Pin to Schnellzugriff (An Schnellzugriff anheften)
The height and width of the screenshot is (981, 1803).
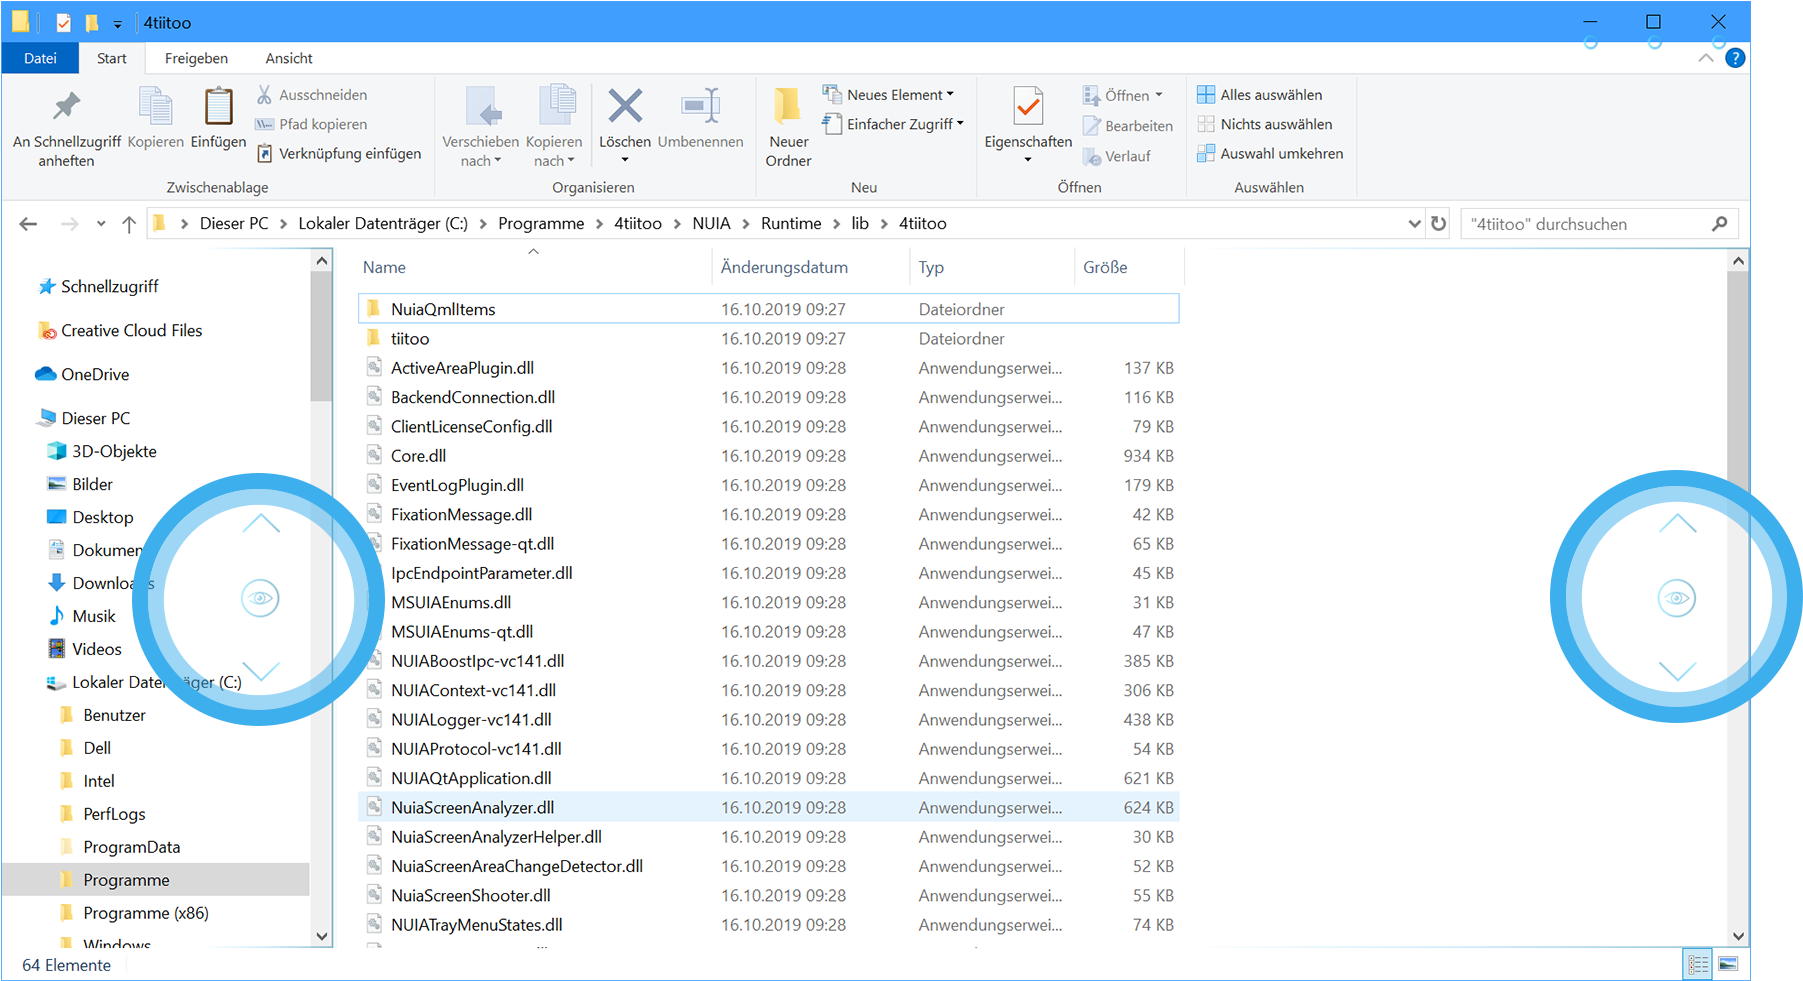(x=67, y=128)
